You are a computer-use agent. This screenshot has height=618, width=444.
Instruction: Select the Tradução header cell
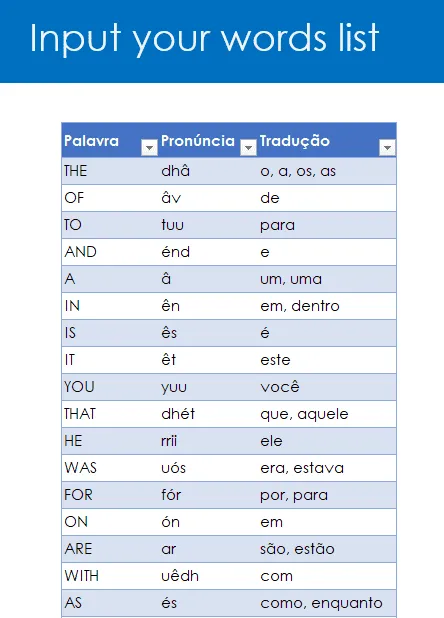(327, 140)
